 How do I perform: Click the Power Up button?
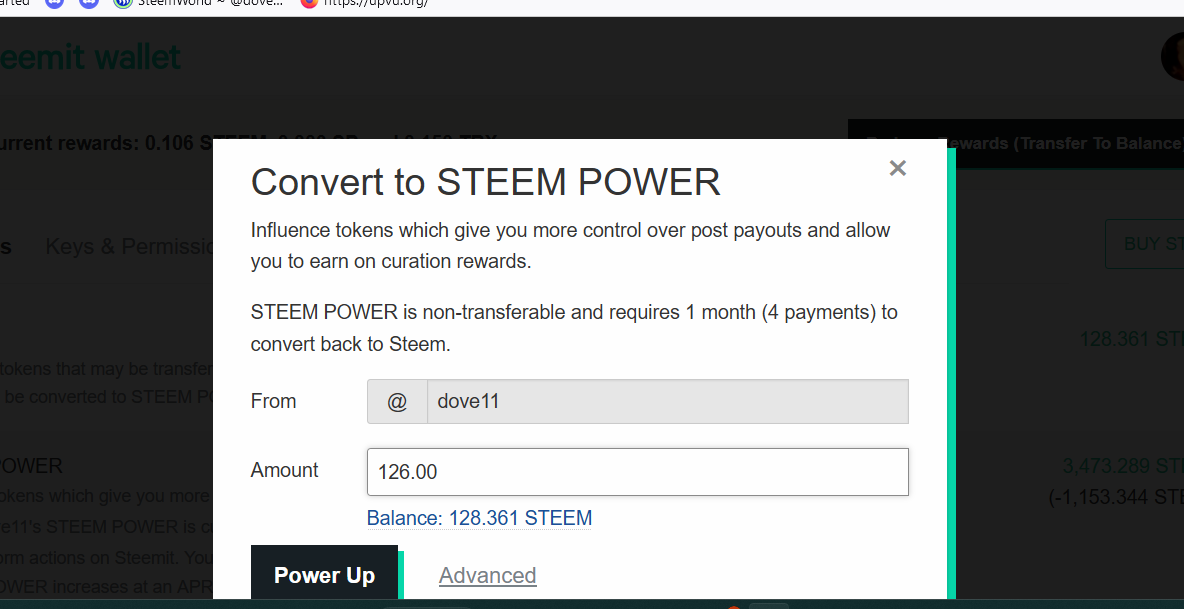pos(324,575)
